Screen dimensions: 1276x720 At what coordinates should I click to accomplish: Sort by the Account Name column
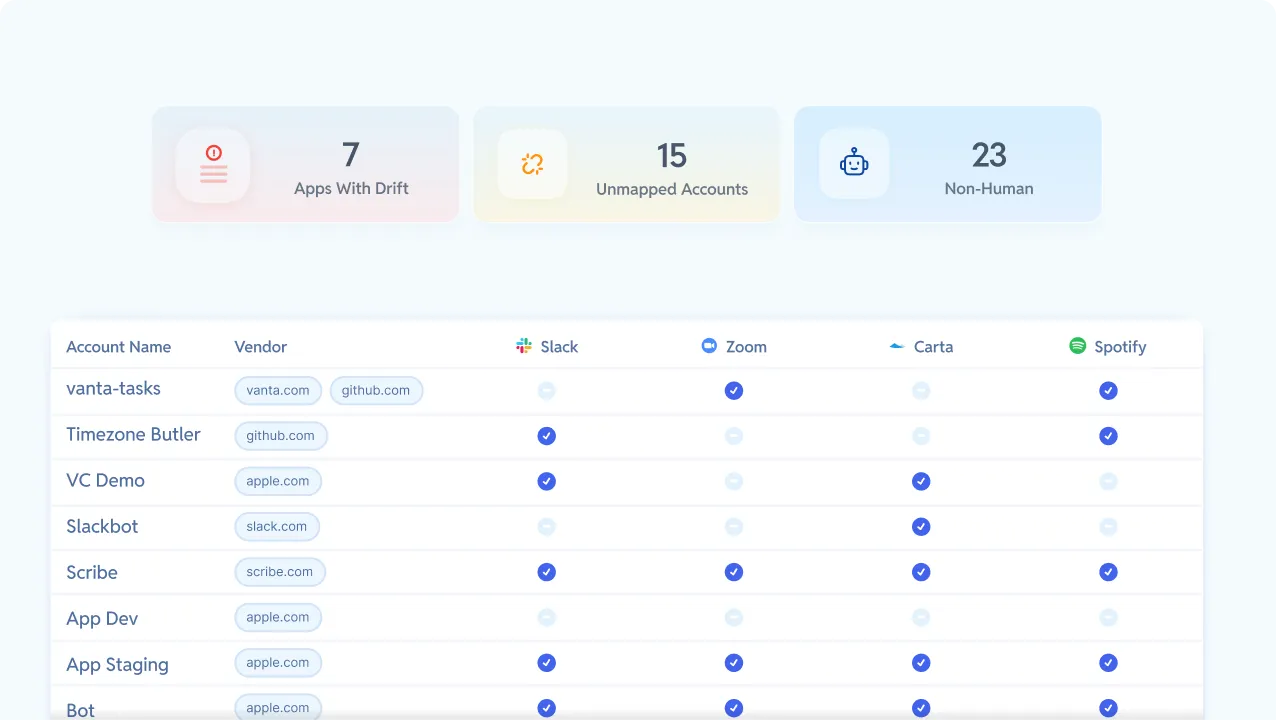point(118,347)
